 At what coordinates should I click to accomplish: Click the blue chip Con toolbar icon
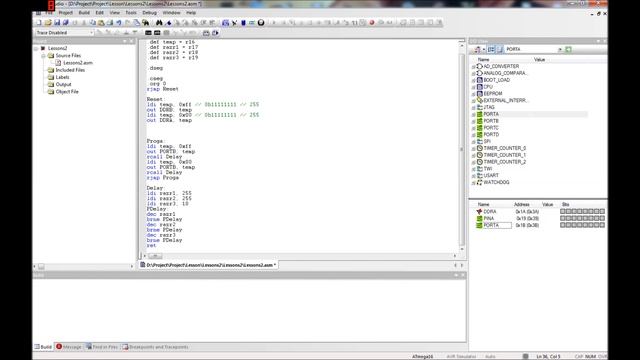coord(243,23)
